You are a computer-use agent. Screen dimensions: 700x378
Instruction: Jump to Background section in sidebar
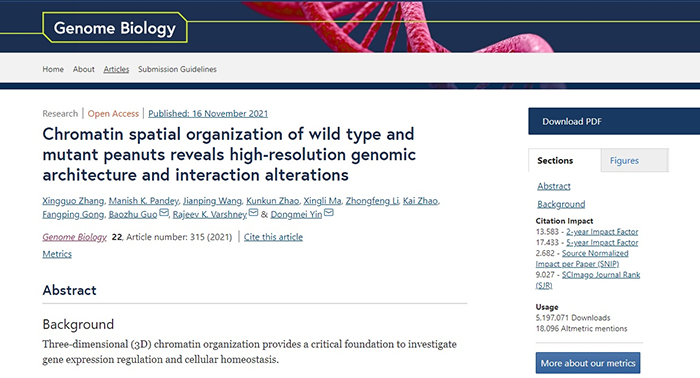pyautogui.click(x=561, y=204)
